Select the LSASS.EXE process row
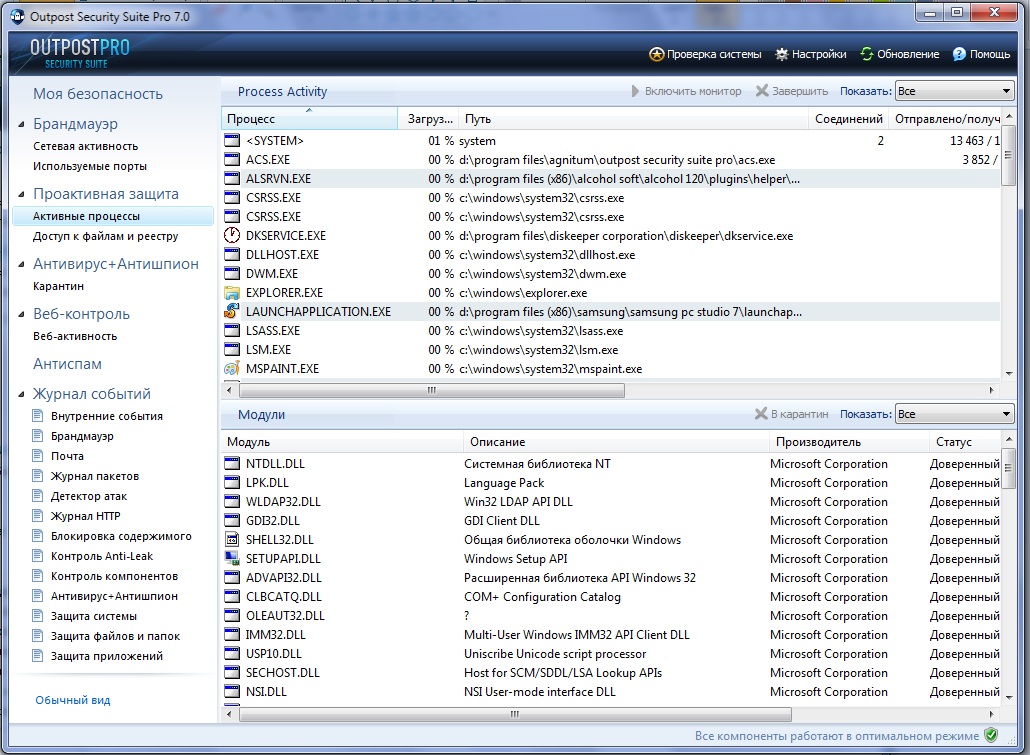This screenshot has width=1030, height=755. click(611, 331)
